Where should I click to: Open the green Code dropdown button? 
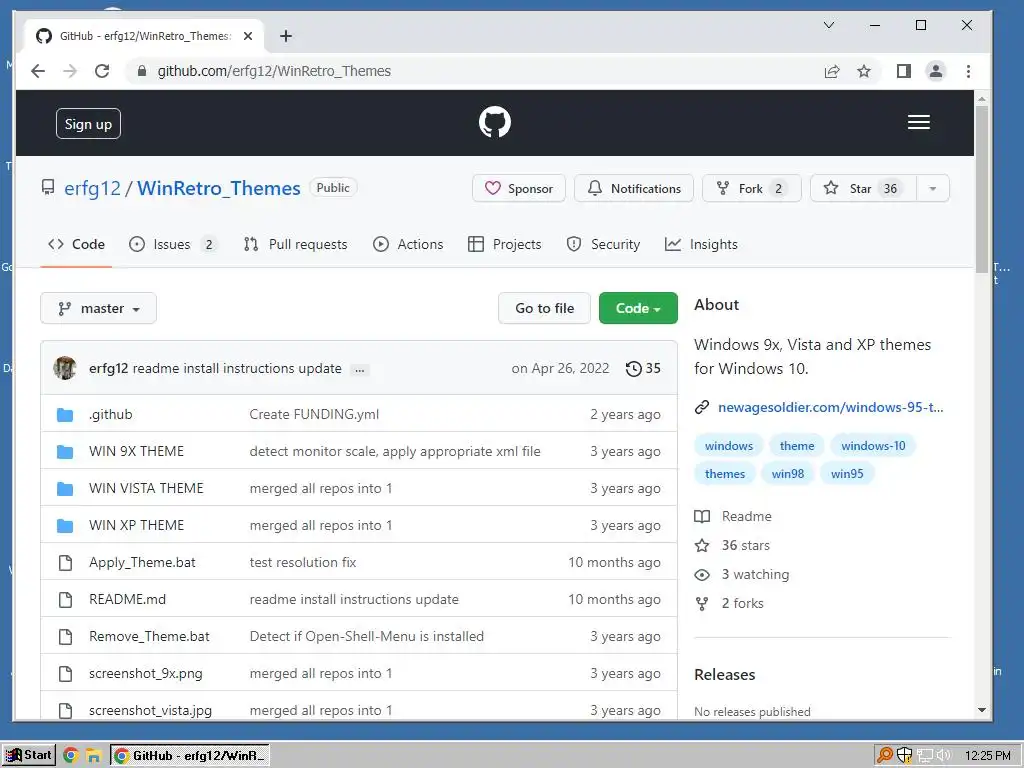(638, 308)
